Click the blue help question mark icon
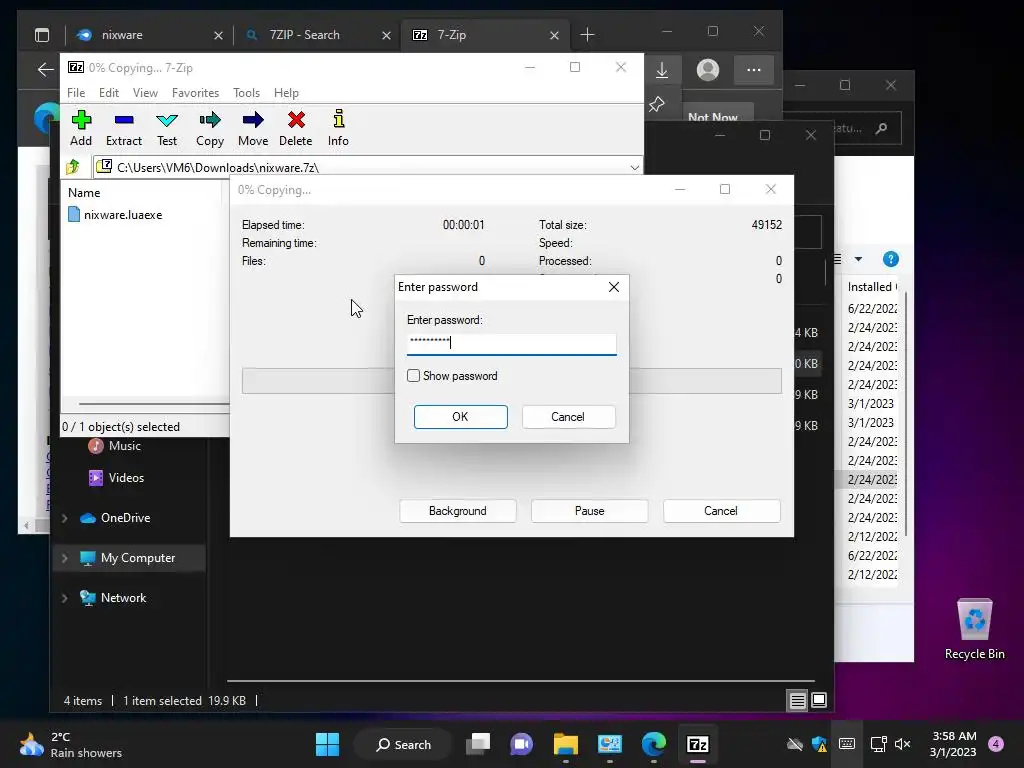1024x768 pixels. click(890, 259)
